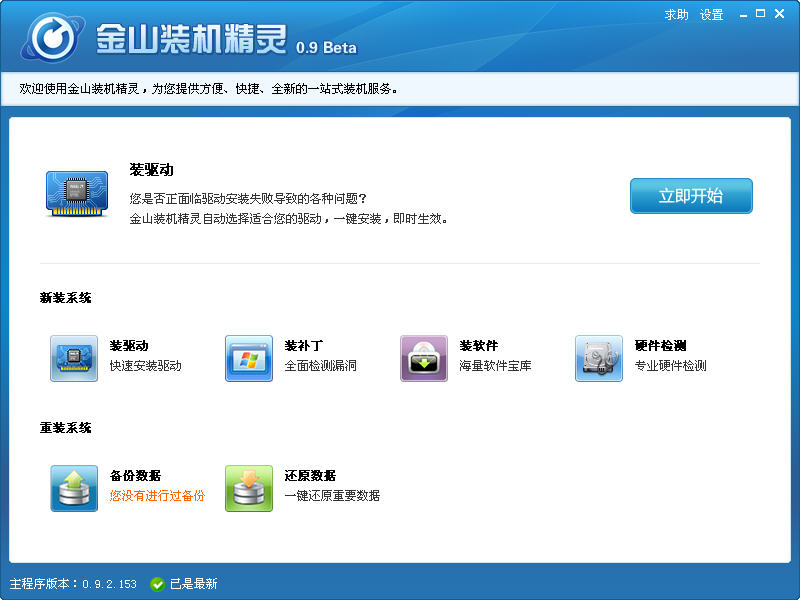Click the large 装驱动 chip icon

pyautogui.click(x=77, y=193)
